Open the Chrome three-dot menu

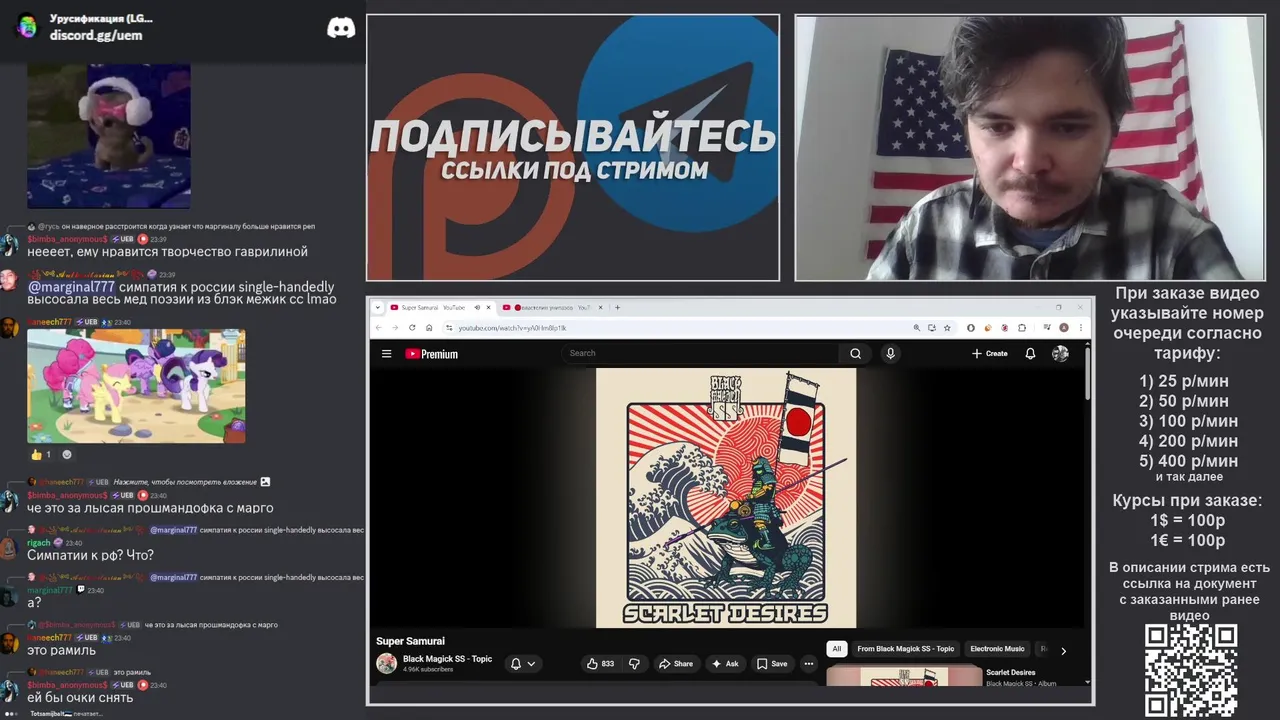click(1080, 328)
